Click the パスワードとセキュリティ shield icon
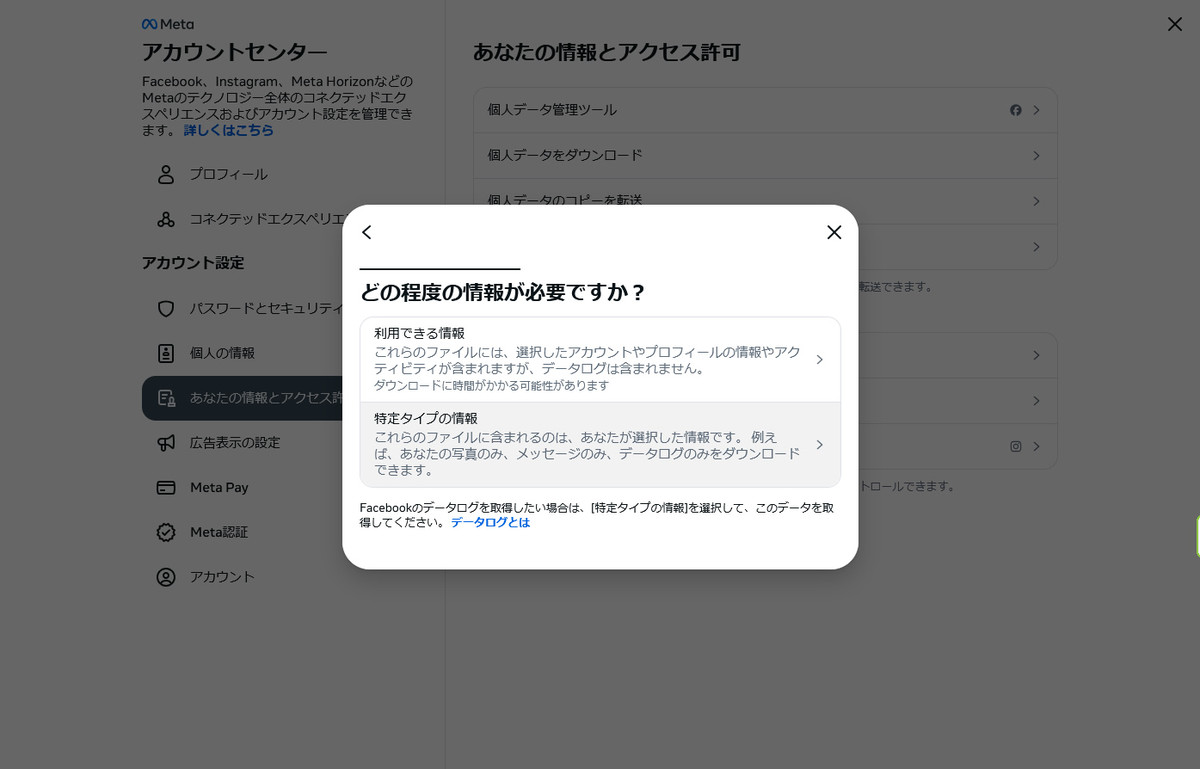1200x769 pixels. click(166, 309)
